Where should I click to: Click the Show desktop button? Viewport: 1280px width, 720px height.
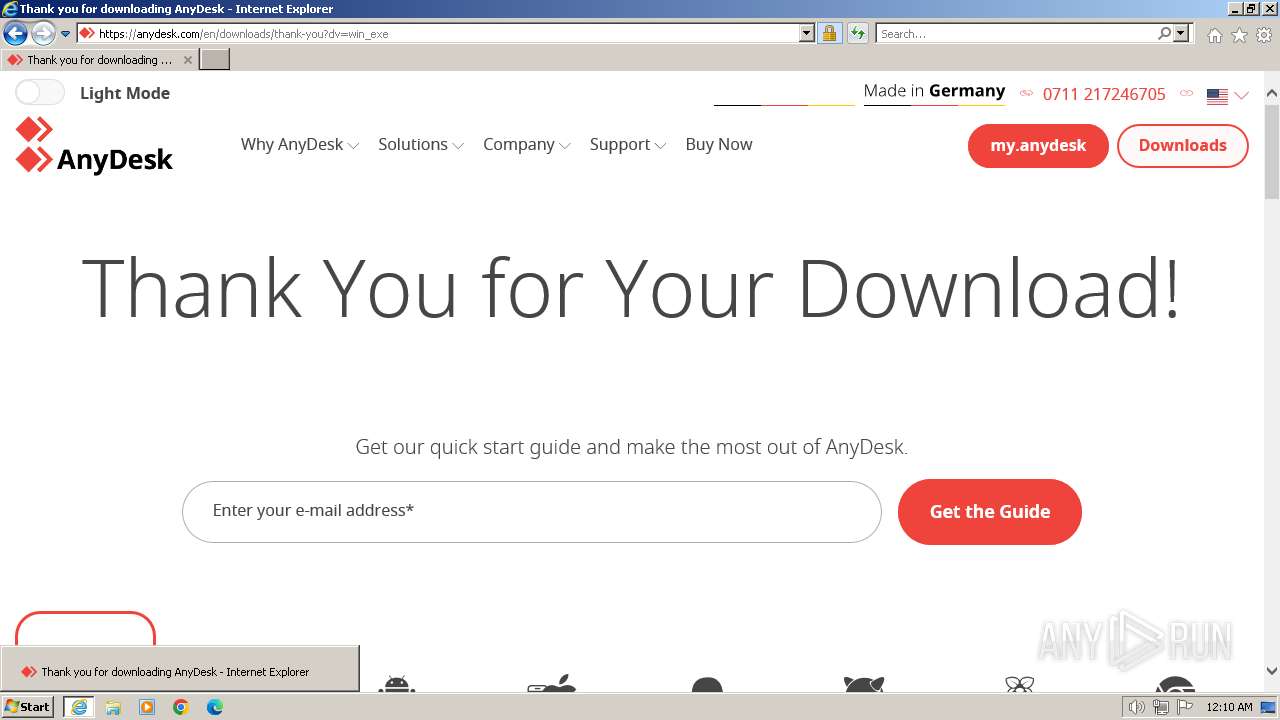(1269, 707)
